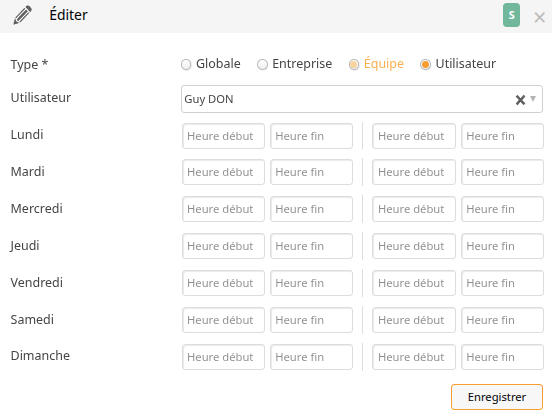Open the Utilisateur dropdown arrow
The height and width of the screenshot is (419, 552).
[x=533, y=99]
